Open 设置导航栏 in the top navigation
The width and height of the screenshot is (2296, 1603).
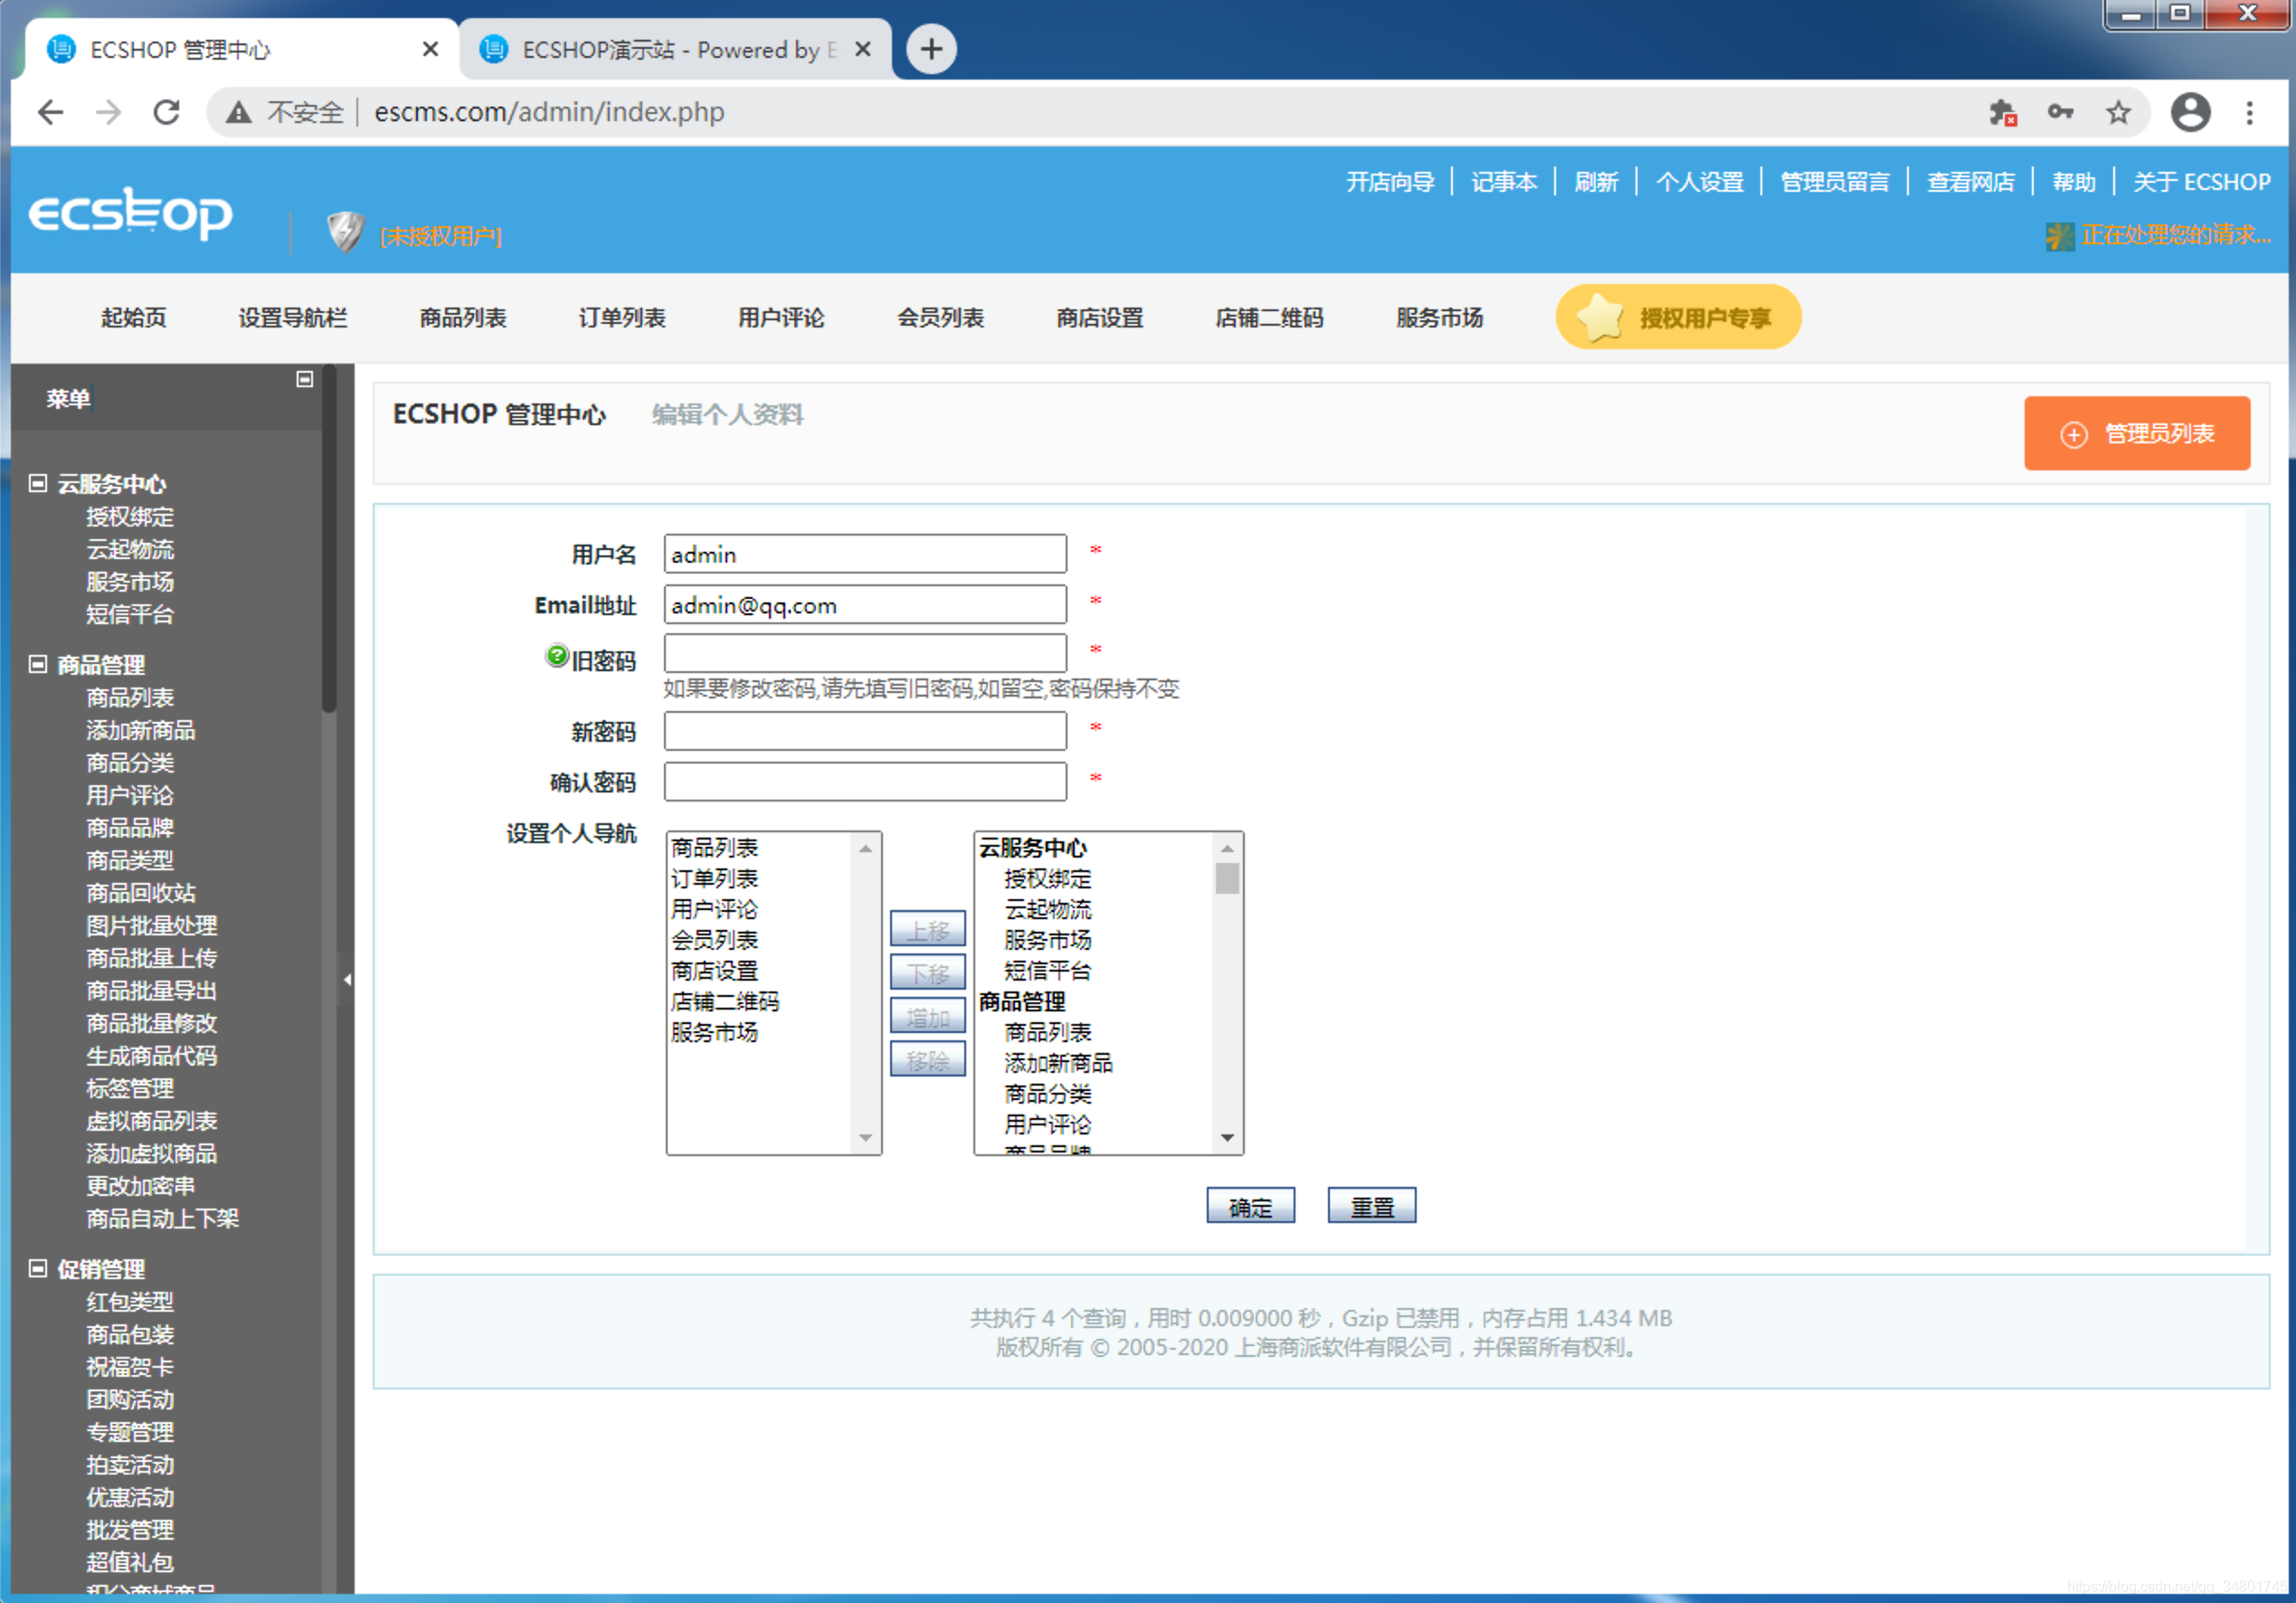(293, 318)
